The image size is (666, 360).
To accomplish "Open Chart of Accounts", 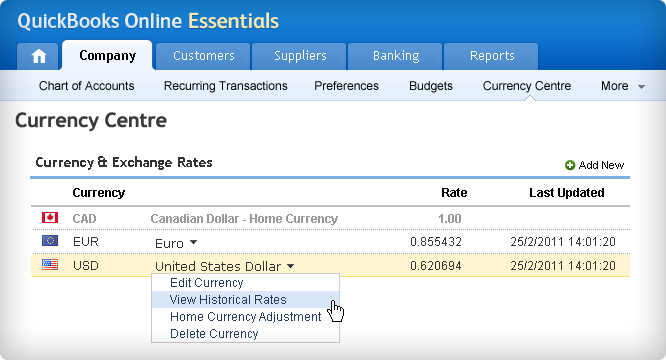I will point(86,86).
